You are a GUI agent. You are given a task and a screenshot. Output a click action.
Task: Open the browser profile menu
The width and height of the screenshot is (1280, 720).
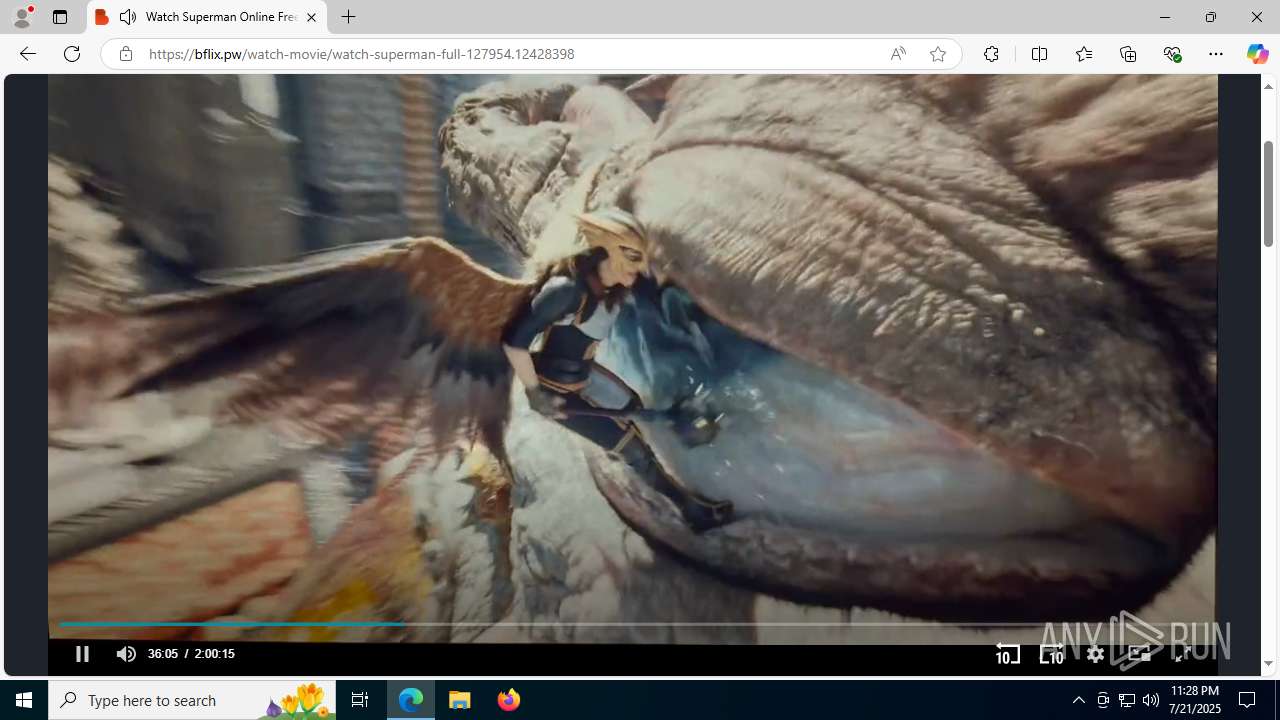point(22,17)
